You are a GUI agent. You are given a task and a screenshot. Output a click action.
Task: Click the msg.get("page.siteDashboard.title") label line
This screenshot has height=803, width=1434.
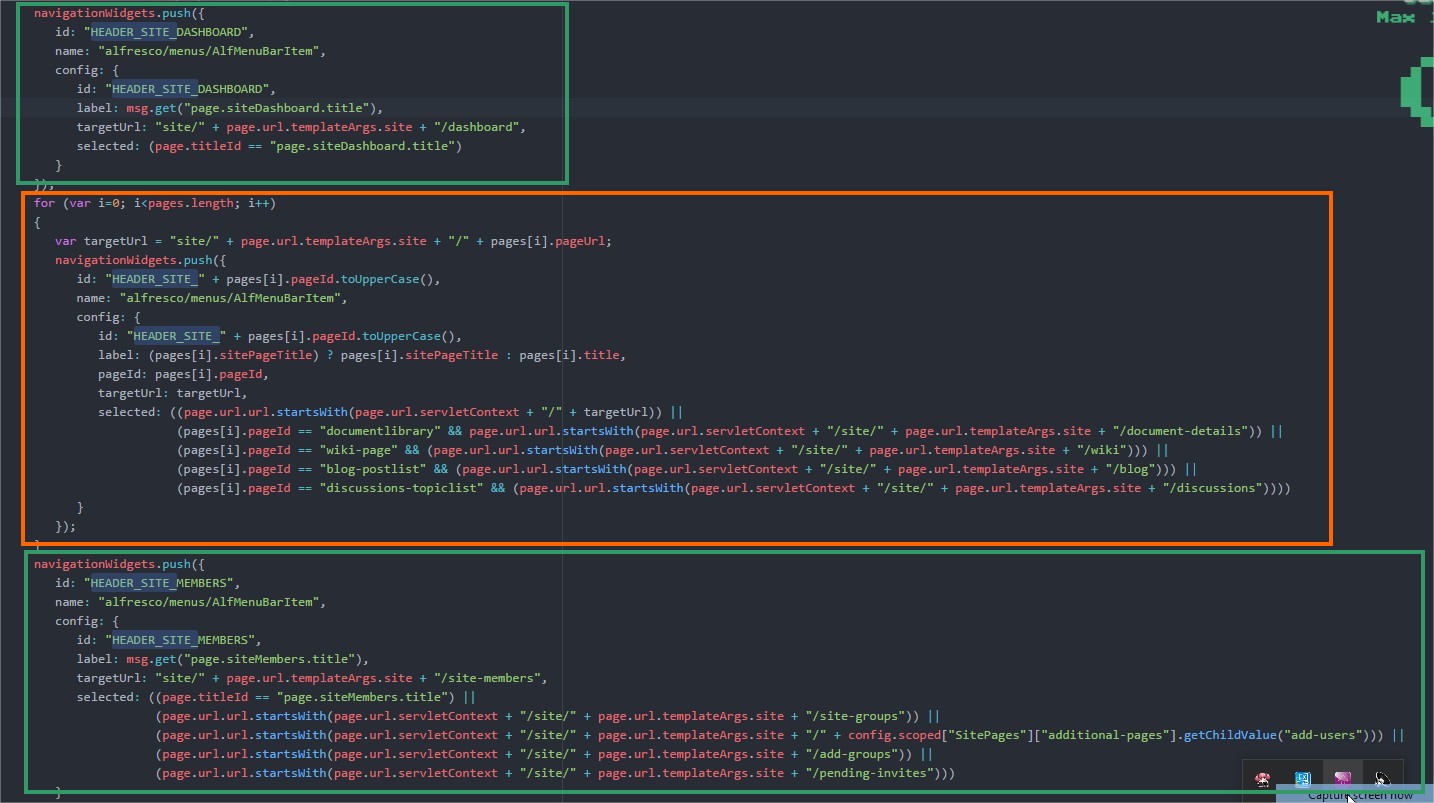click(230, 108)
